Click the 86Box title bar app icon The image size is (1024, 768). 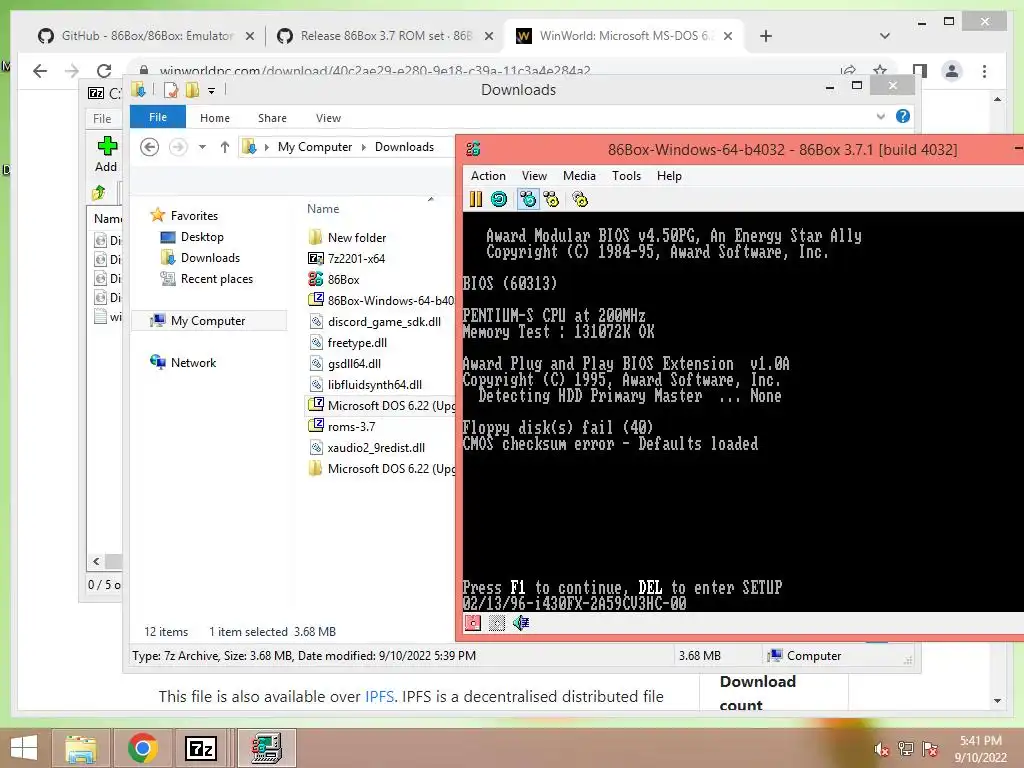[x=473, y=150]
